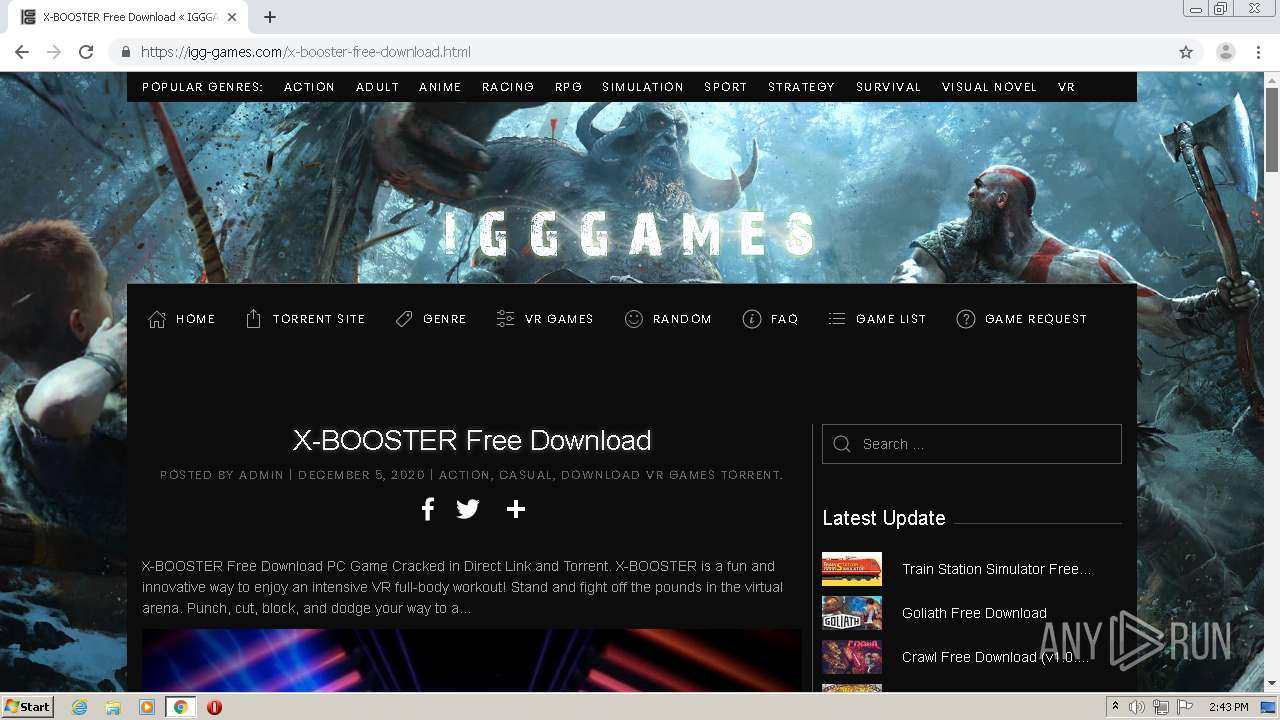Viewport: 1280px width, 720px height.
Task: Click the search magnifier icon
Action: pos(842,444)
